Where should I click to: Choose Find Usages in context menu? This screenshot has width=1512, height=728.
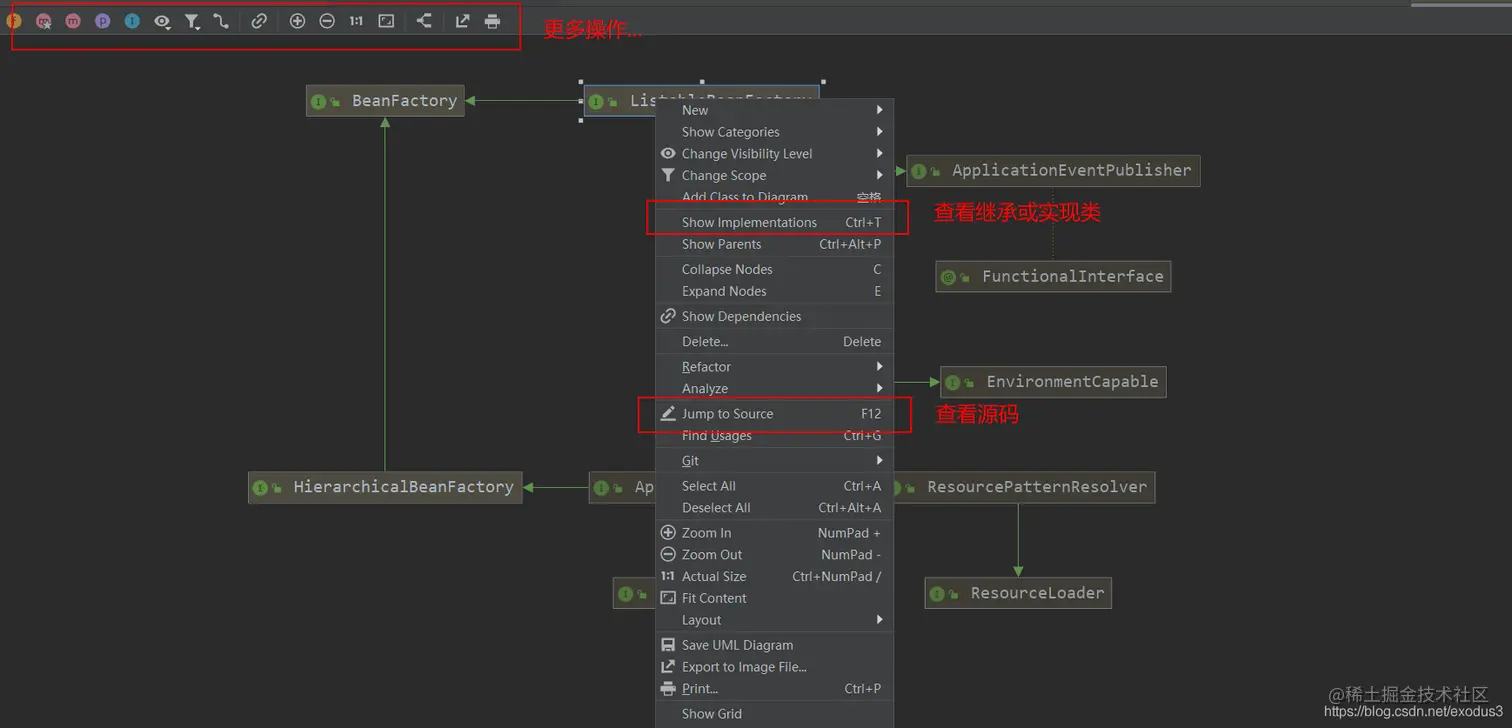point(774,436)
